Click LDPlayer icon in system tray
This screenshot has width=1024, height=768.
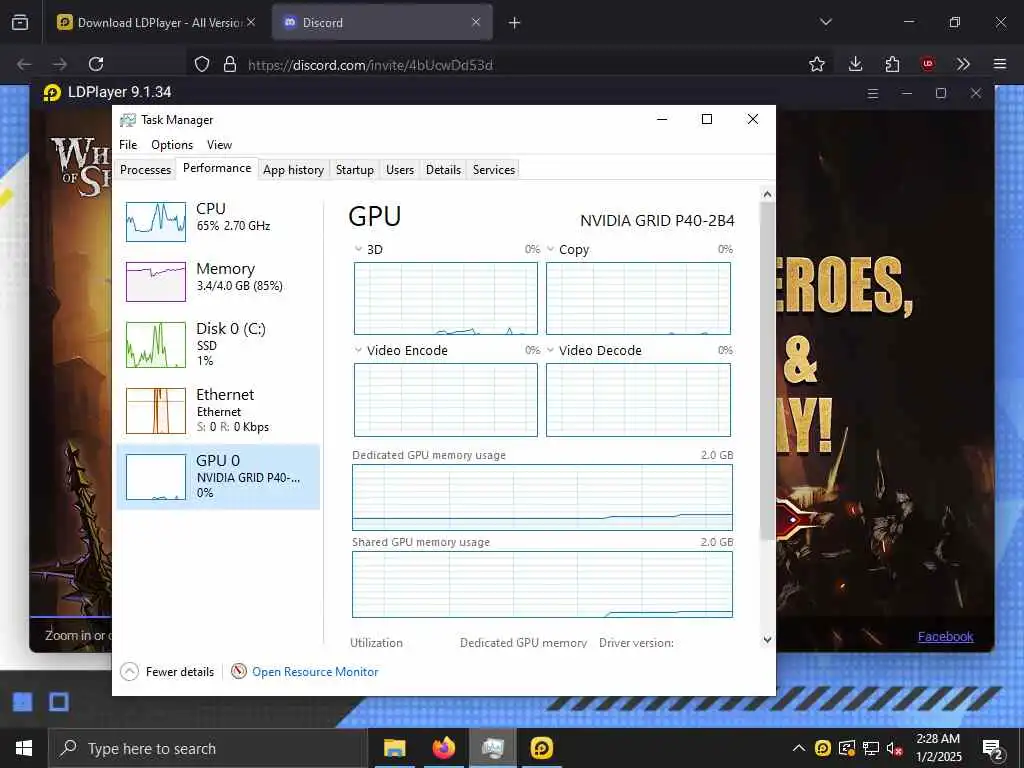tap(823, 748)
